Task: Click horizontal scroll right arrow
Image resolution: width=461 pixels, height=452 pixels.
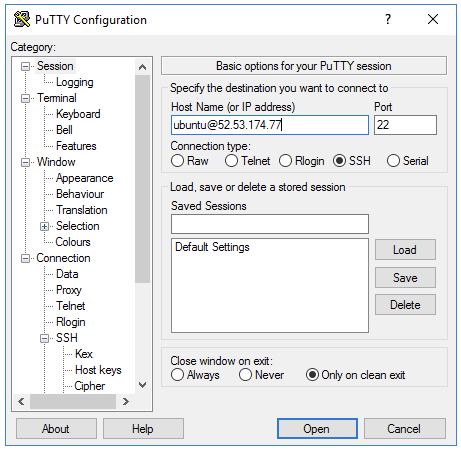Action: [126, 401]
